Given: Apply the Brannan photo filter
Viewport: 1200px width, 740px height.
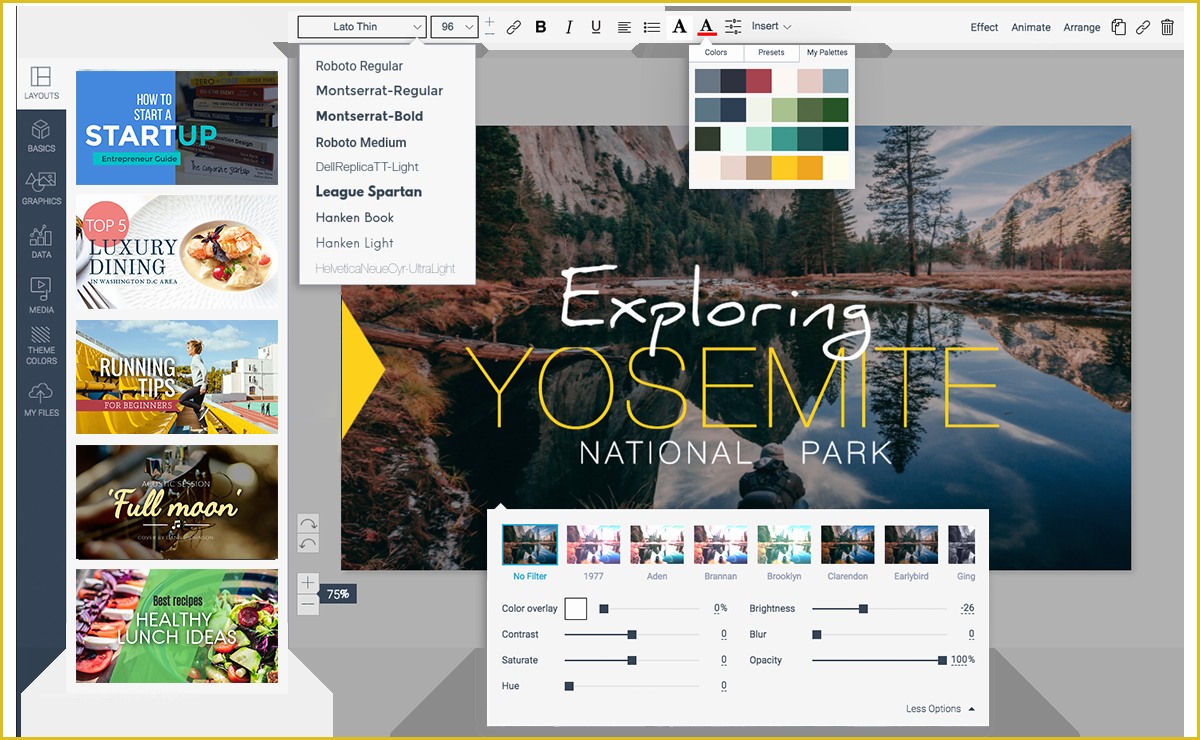Looking at the screenshot, I should [x=721, y=546].
